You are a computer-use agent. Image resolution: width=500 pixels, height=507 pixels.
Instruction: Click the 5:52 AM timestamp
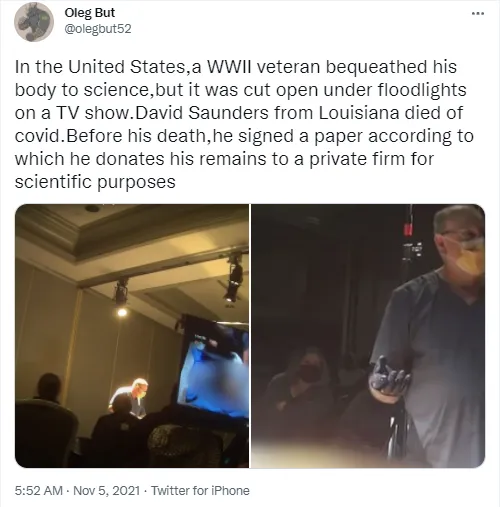(x=39, y=490)
